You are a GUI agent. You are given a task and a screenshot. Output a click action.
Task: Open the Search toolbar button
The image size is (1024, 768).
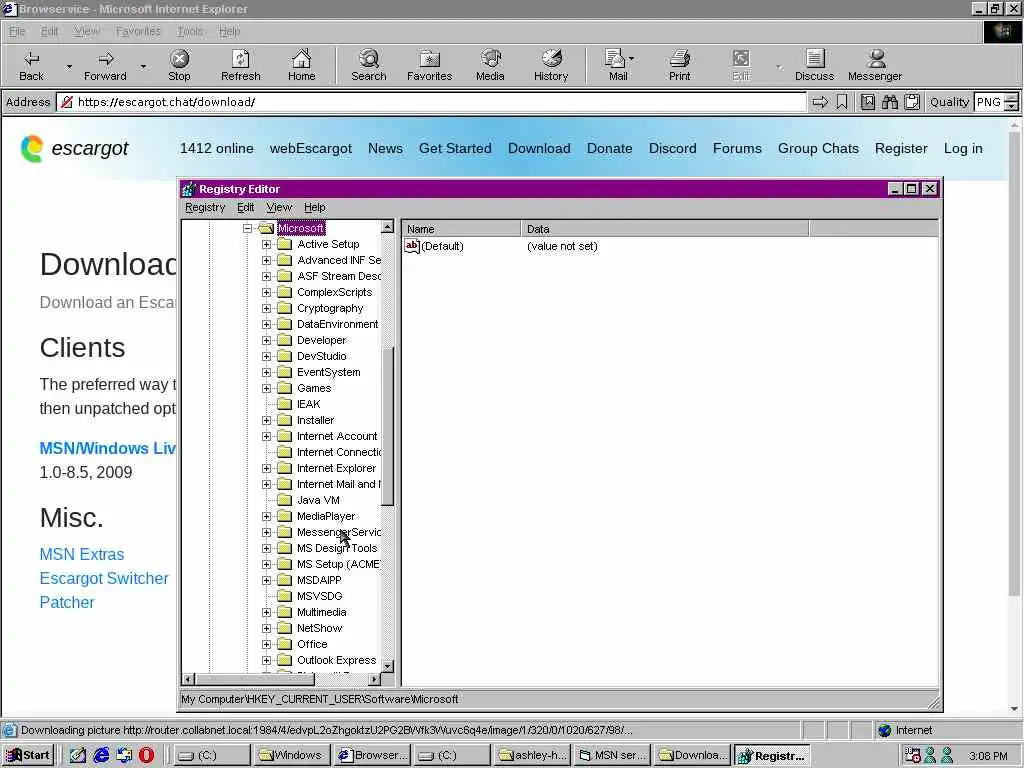coord(368,65)
